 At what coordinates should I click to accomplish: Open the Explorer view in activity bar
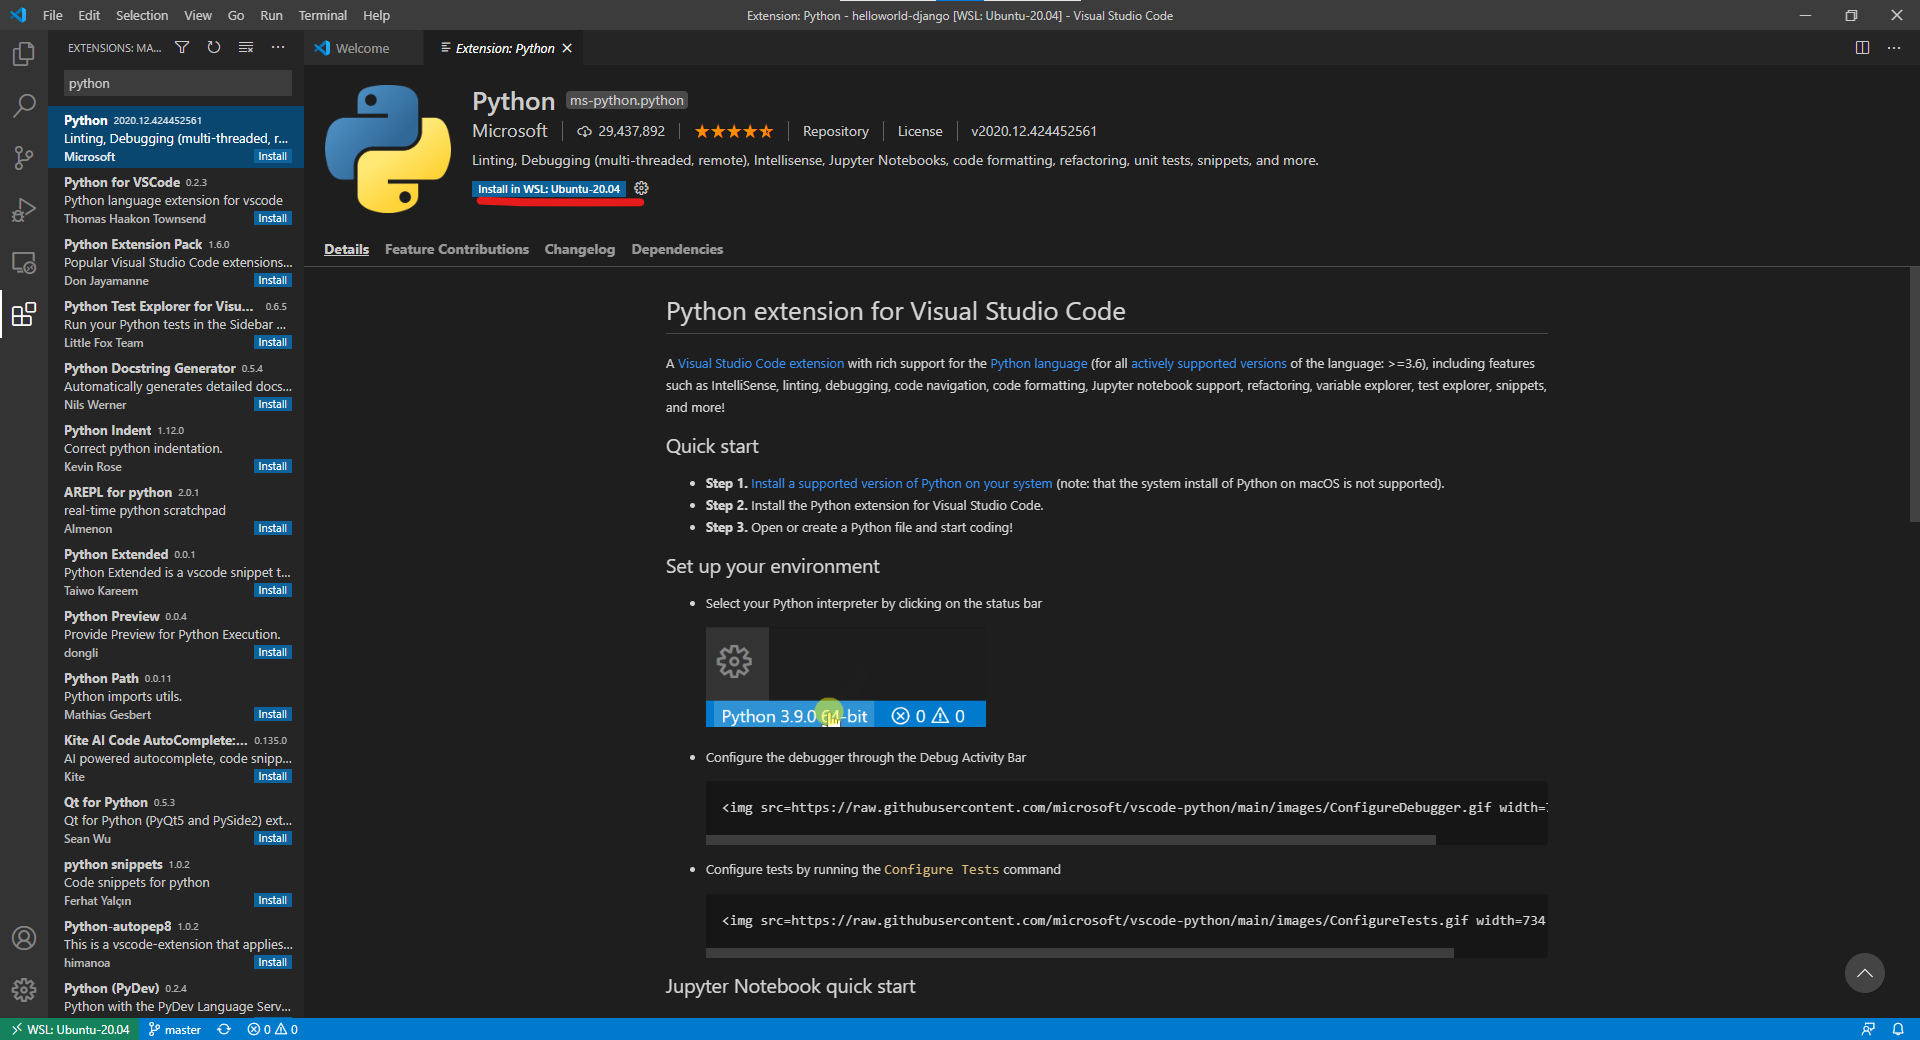click(24, 53)
